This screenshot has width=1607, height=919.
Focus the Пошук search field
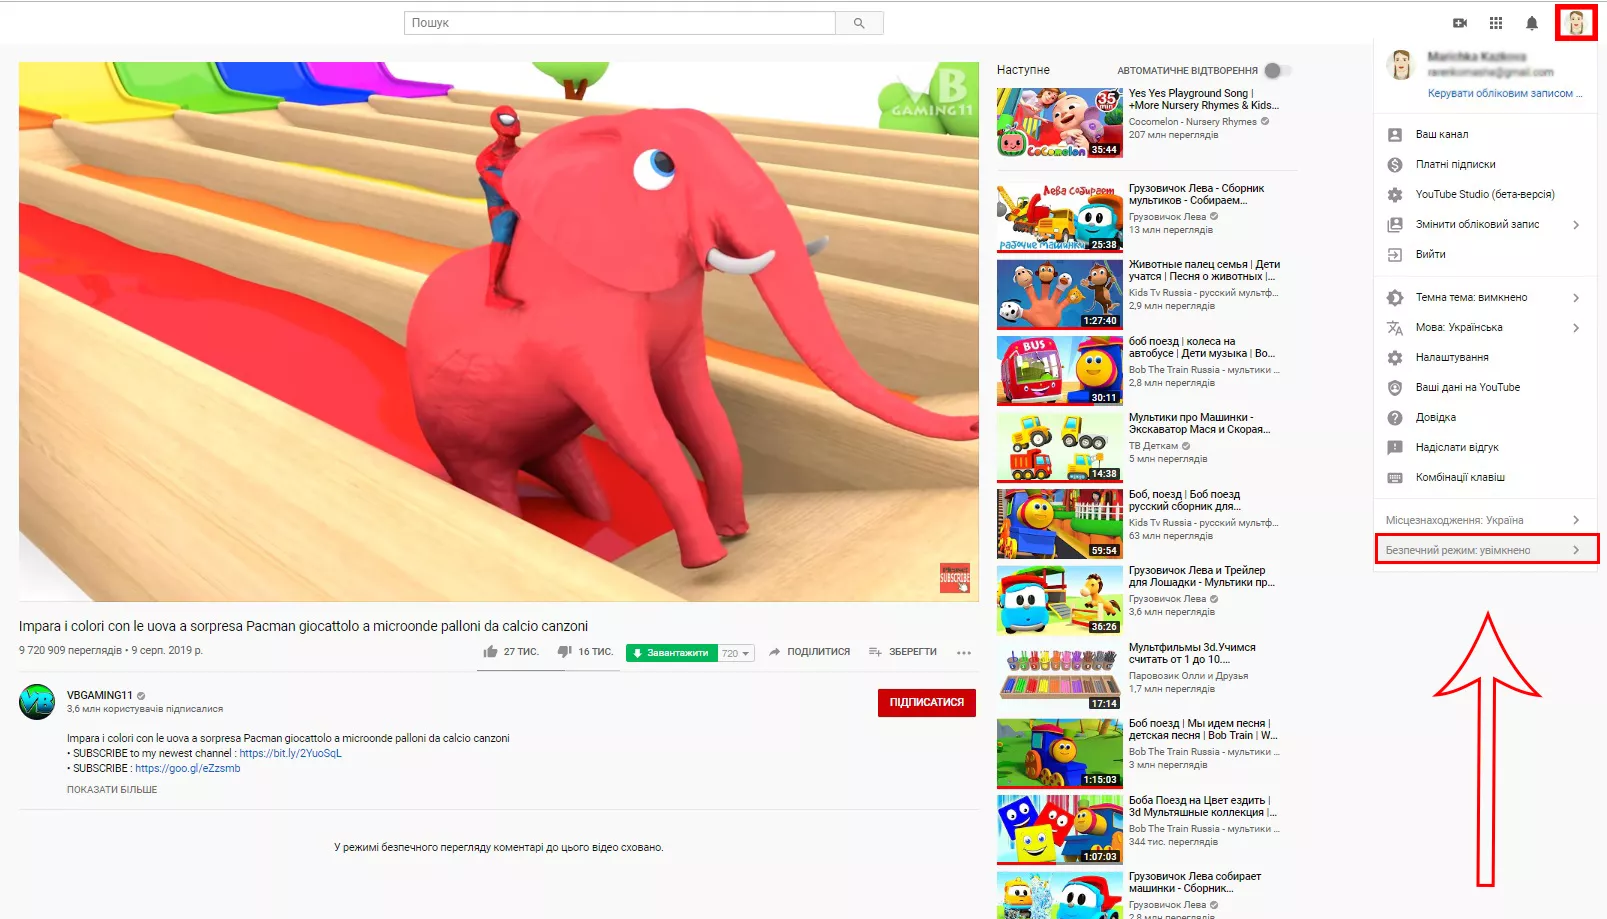620,23
